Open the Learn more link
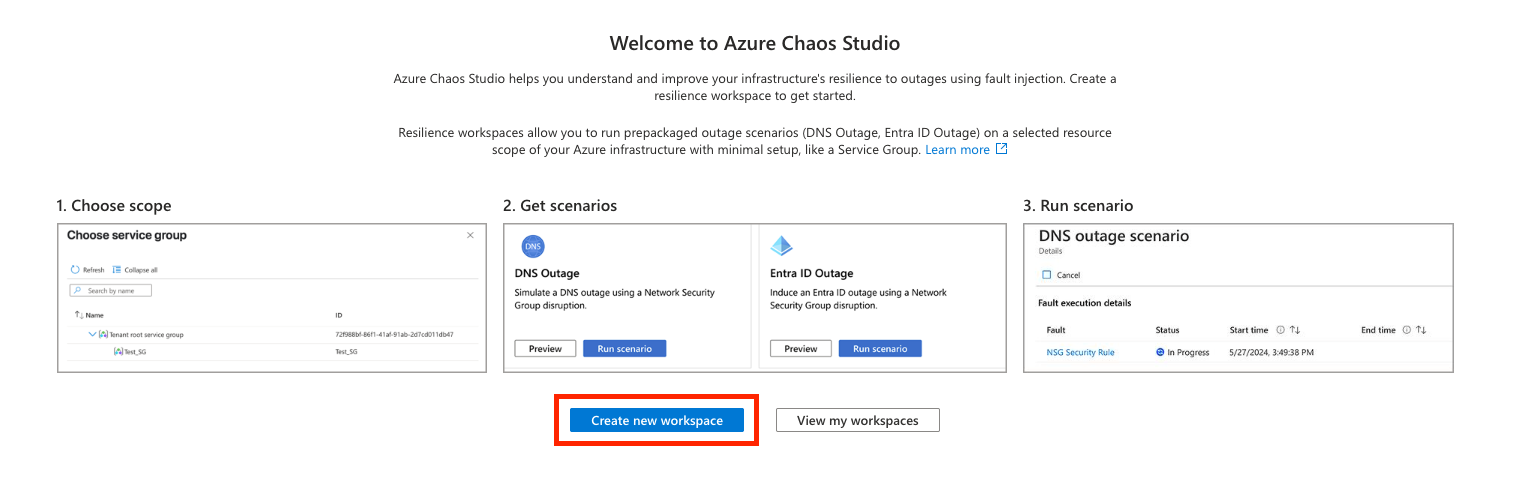Screen dimensions: 1527x501 click(957, 149)
